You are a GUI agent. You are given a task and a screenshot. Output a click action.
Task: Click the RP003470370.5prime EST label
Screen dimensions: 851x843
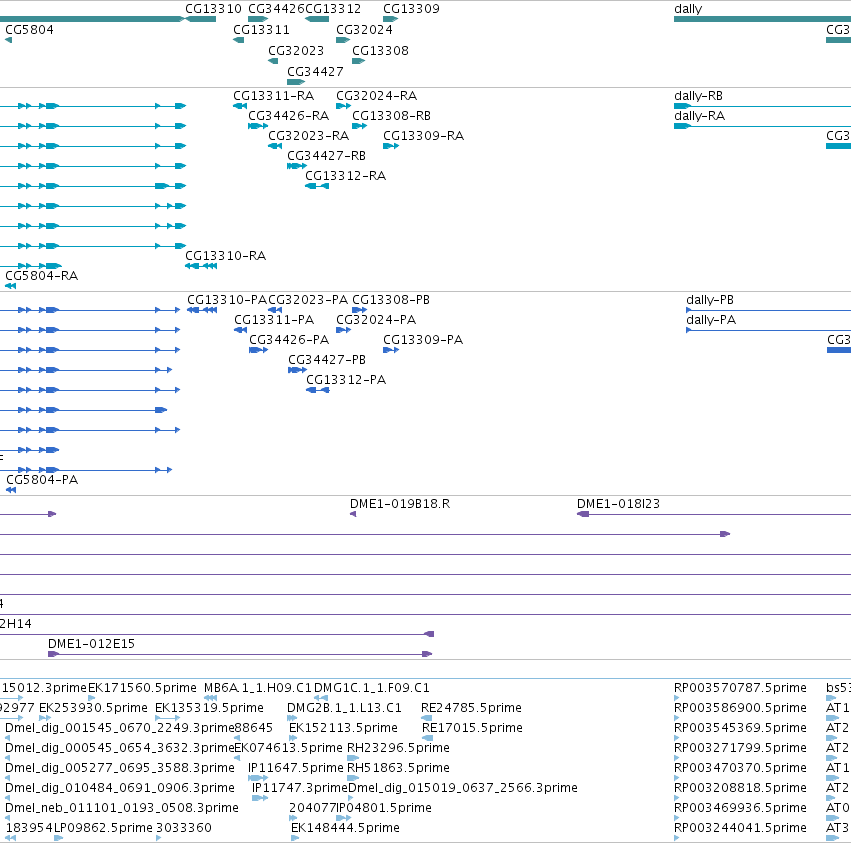(740, 768)
